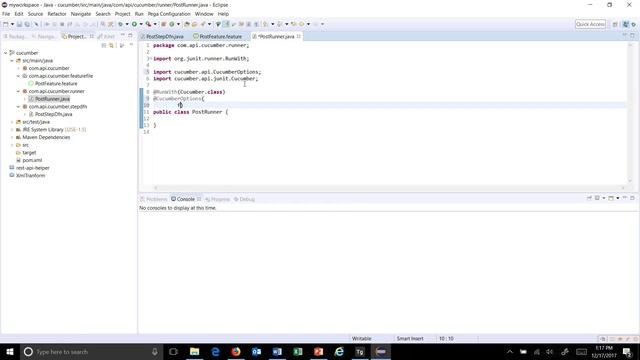Open the Refactor menu

point(57,14)
